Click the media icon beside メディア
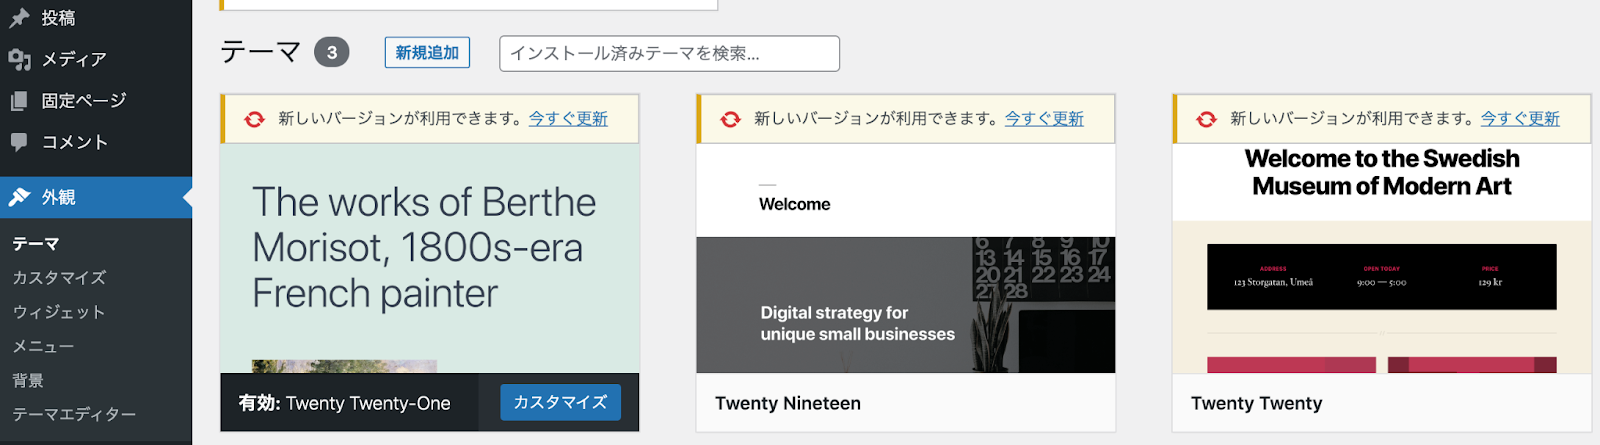 coord(19,60)
